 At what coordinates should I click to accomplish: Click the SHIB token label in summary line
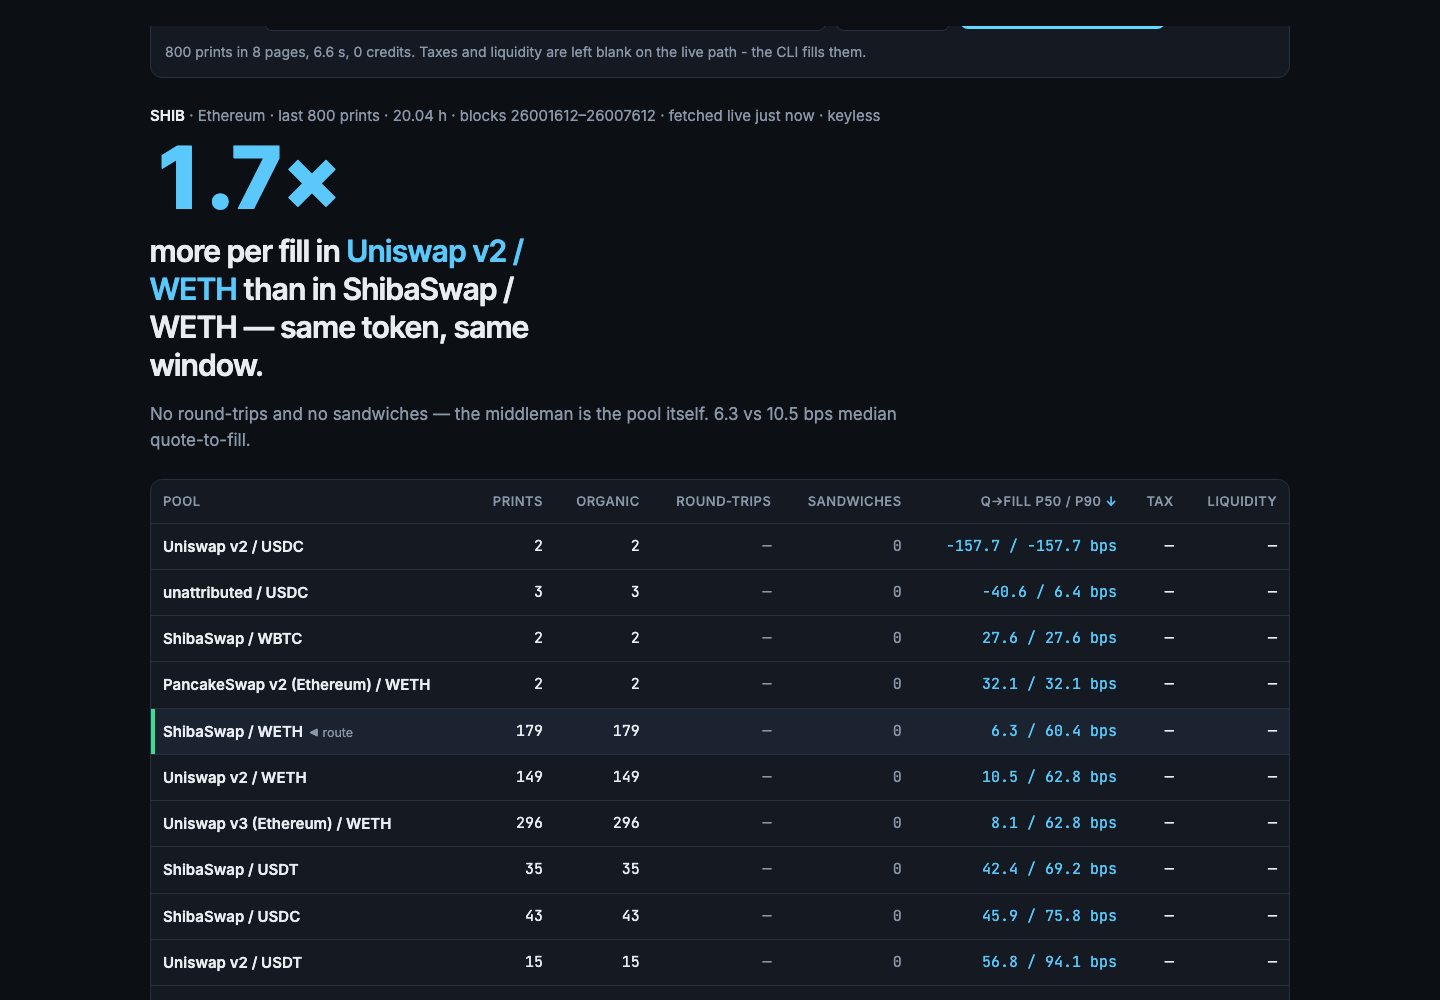(167, 116)
